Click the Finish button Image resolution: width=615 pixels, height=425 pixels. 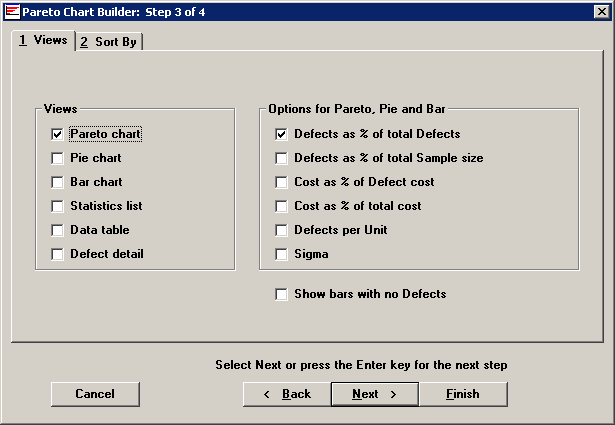[463, 394]
